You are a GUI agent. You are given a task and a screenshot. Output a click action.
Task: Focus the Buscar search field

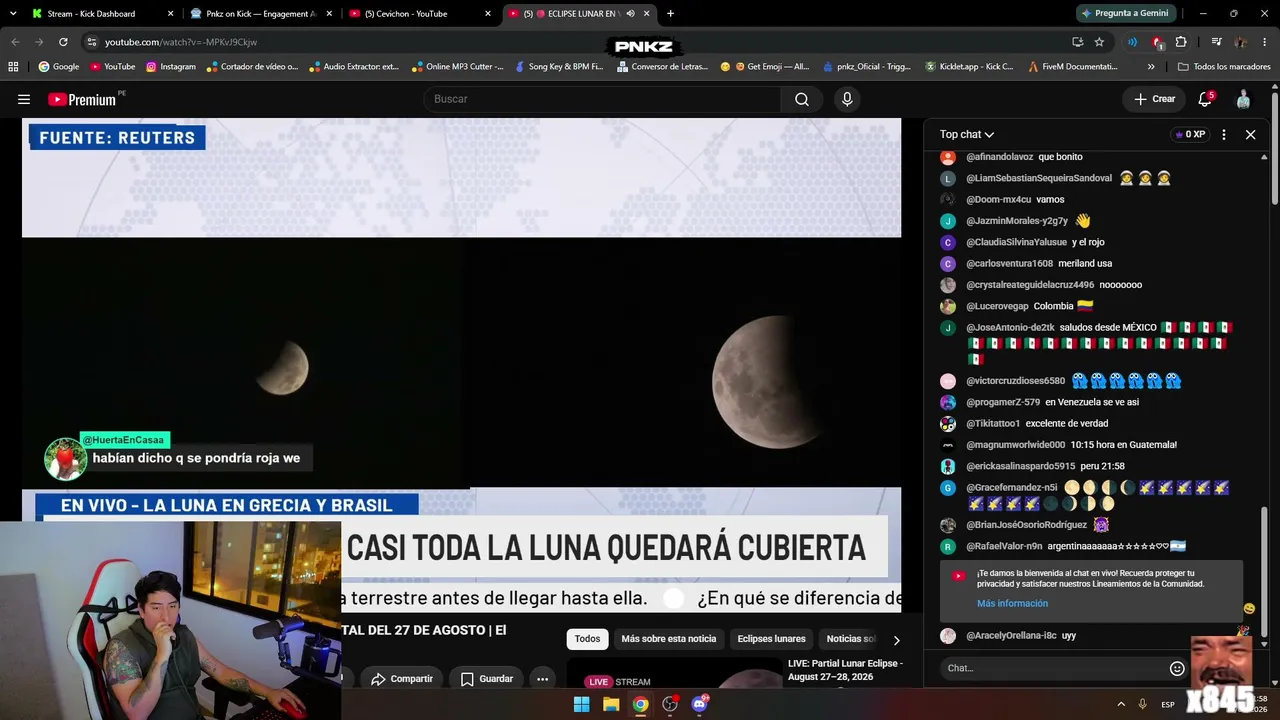point(602,99)
